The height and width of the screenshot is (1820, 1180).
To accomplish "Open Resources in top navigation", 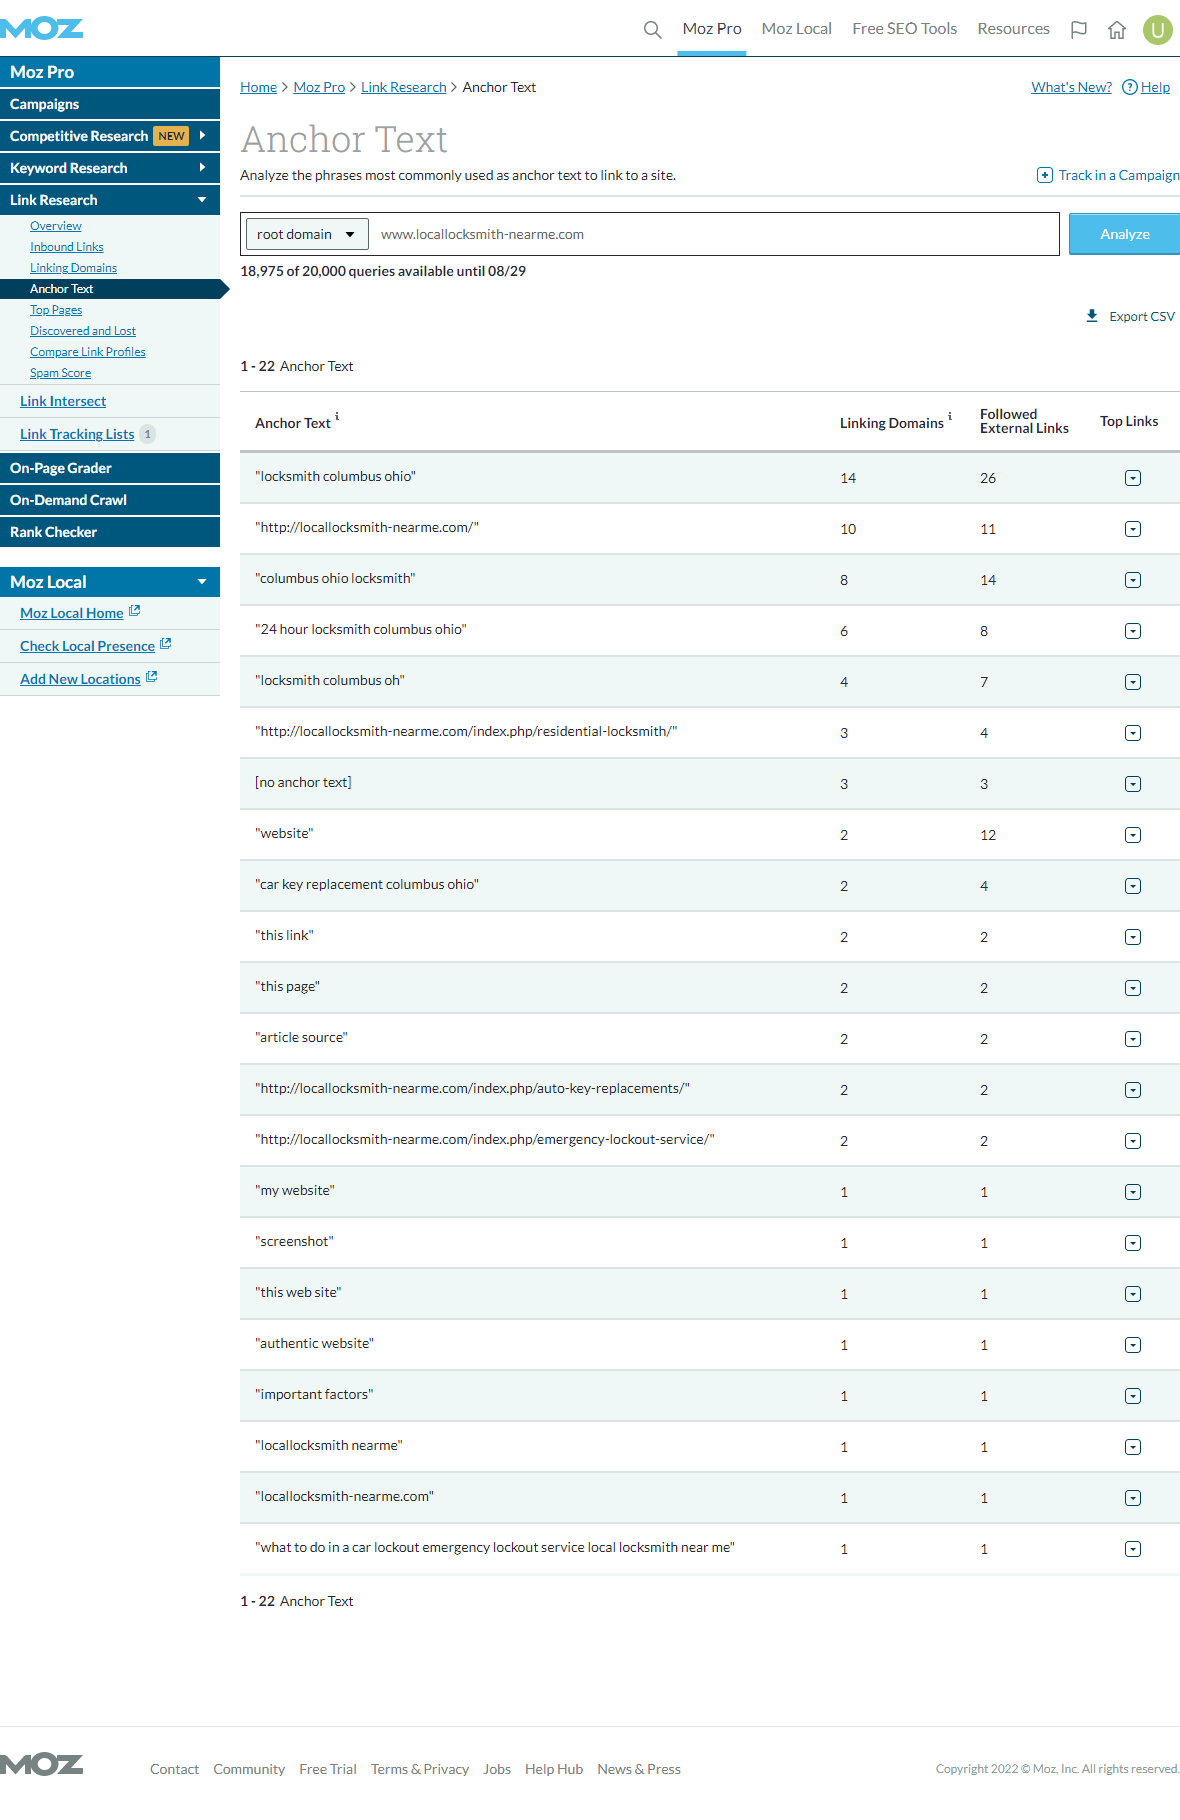I will (x=1014, y=29).
